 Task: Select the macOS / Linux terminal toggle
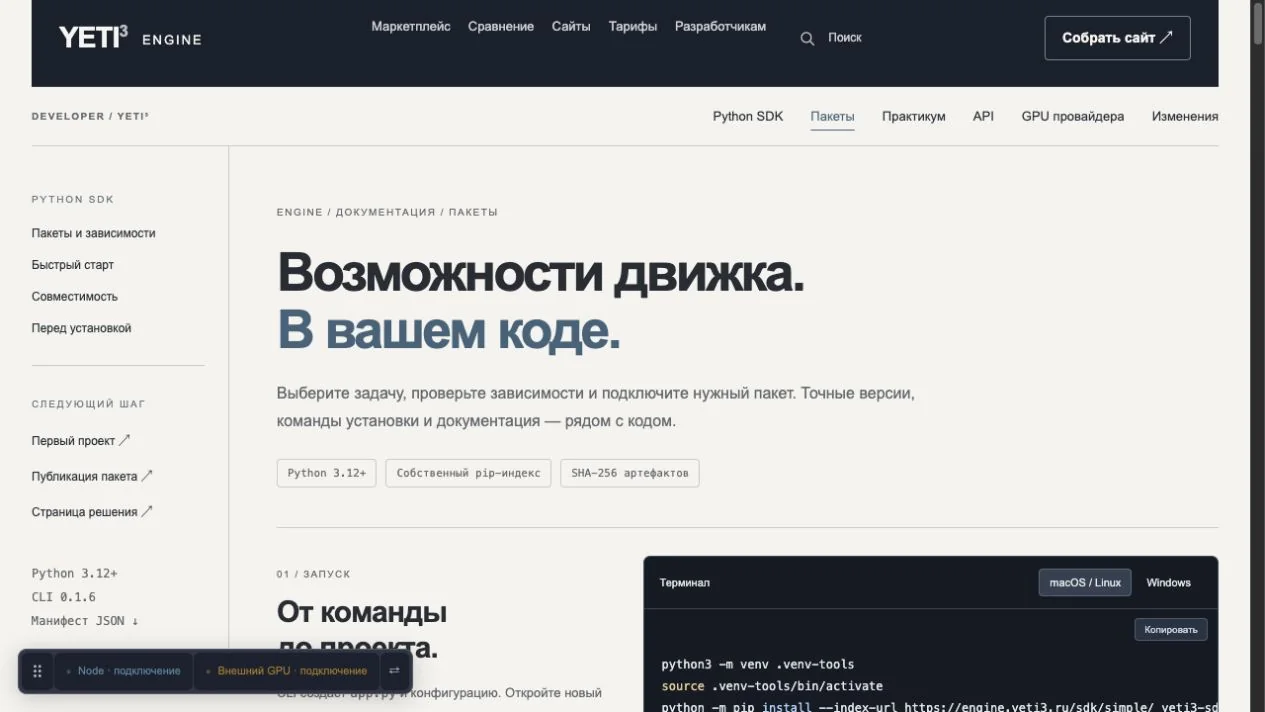coord(1085,583)
